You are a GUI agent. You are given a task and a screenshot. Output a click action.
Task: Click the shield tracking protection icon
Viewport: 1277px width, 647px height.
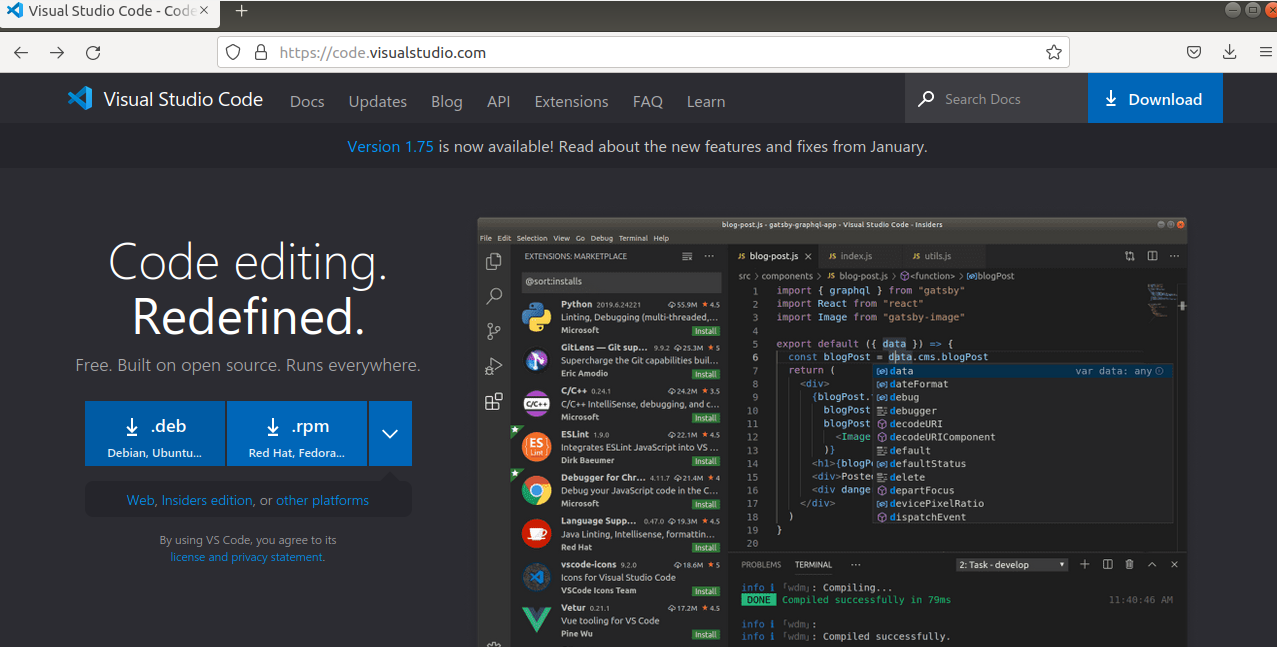pyautogui.click(x=233, y=52)
